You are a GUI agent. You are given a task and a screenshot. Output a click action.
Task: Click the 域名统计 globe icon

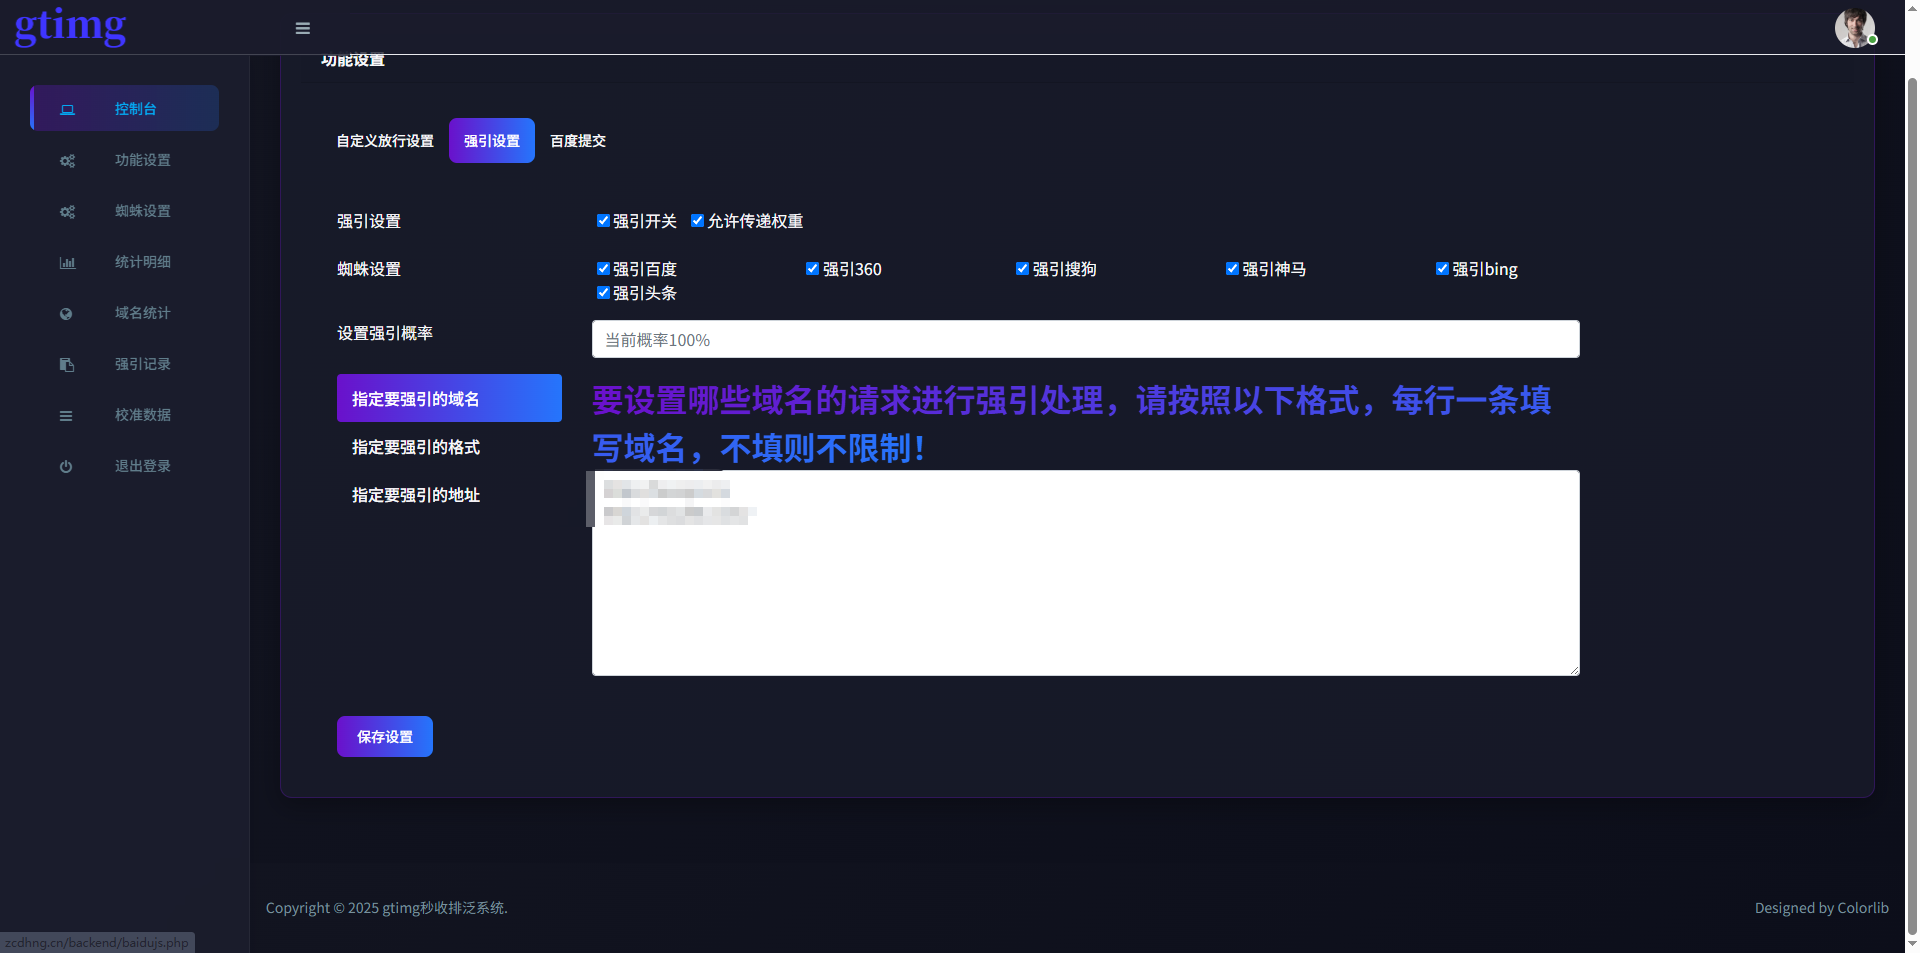point(66,313)
